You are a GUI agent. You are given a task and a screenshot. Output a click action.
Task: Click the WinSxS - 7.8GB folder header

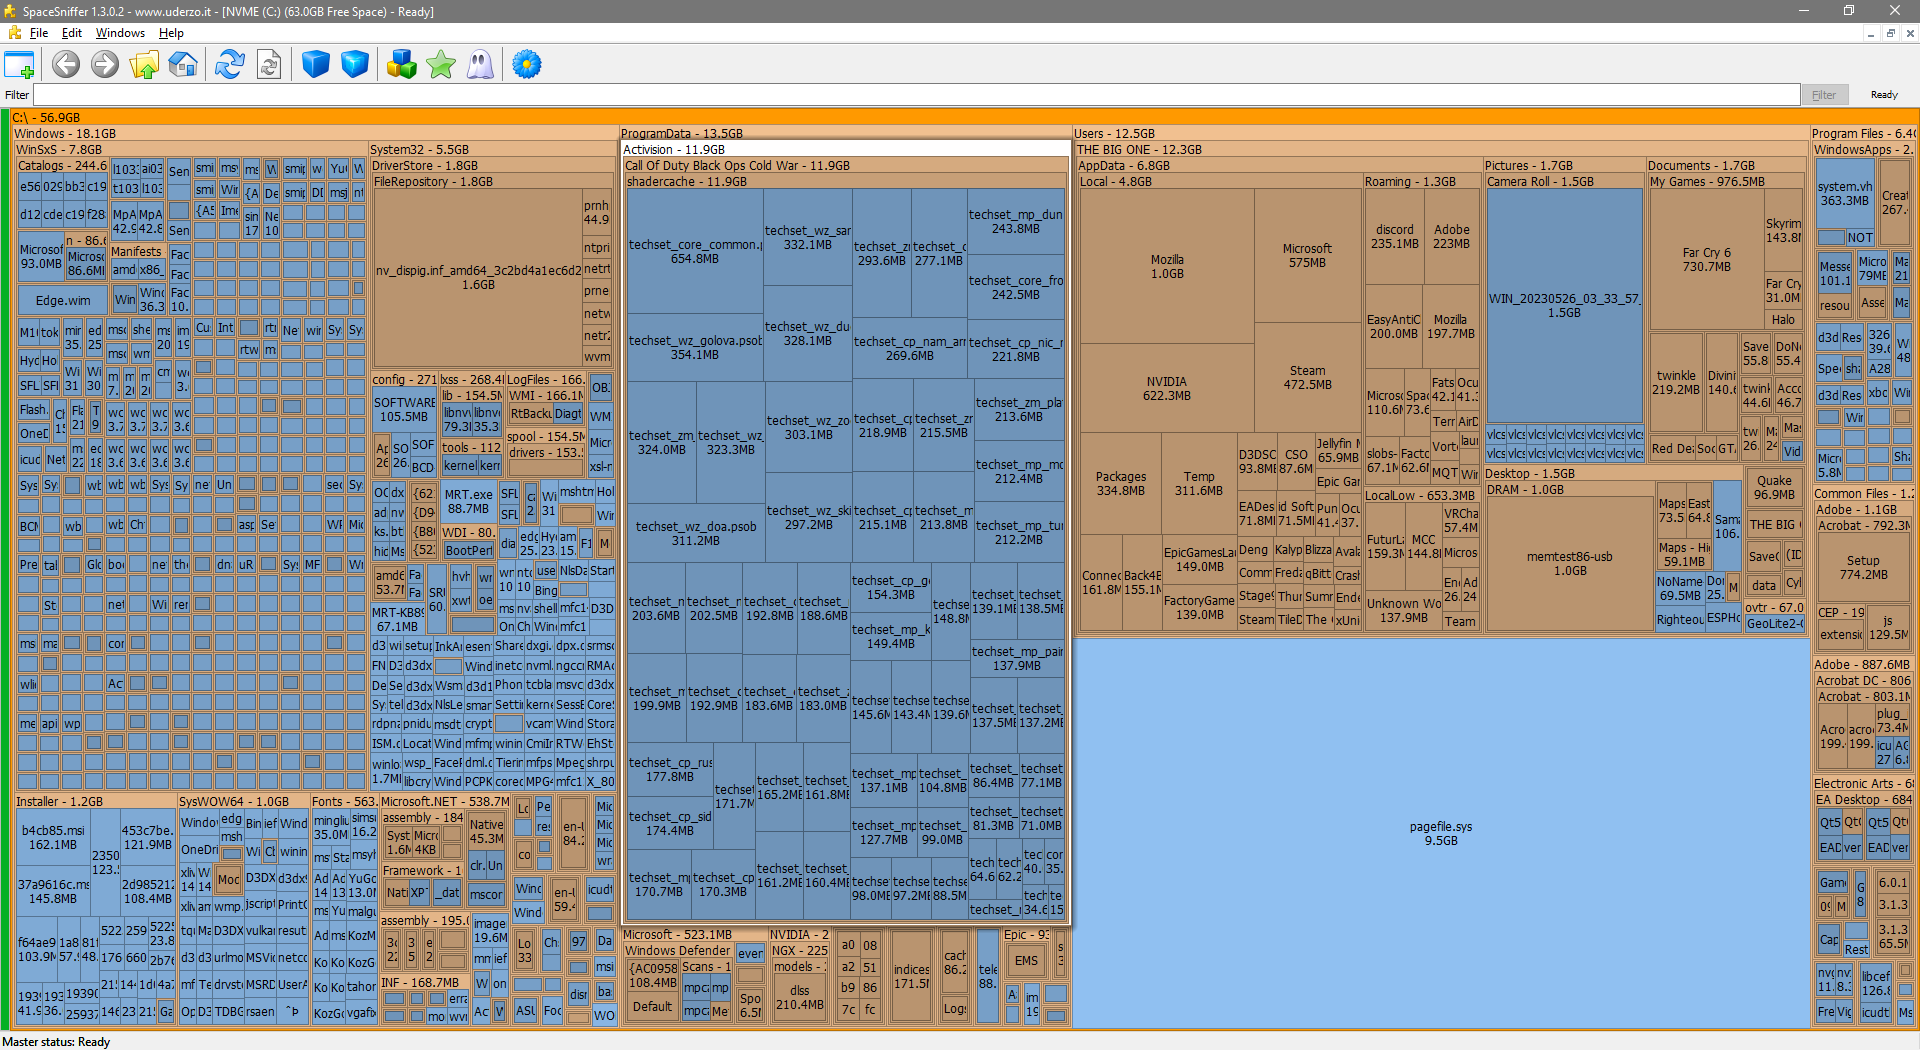tap(190, 149)
